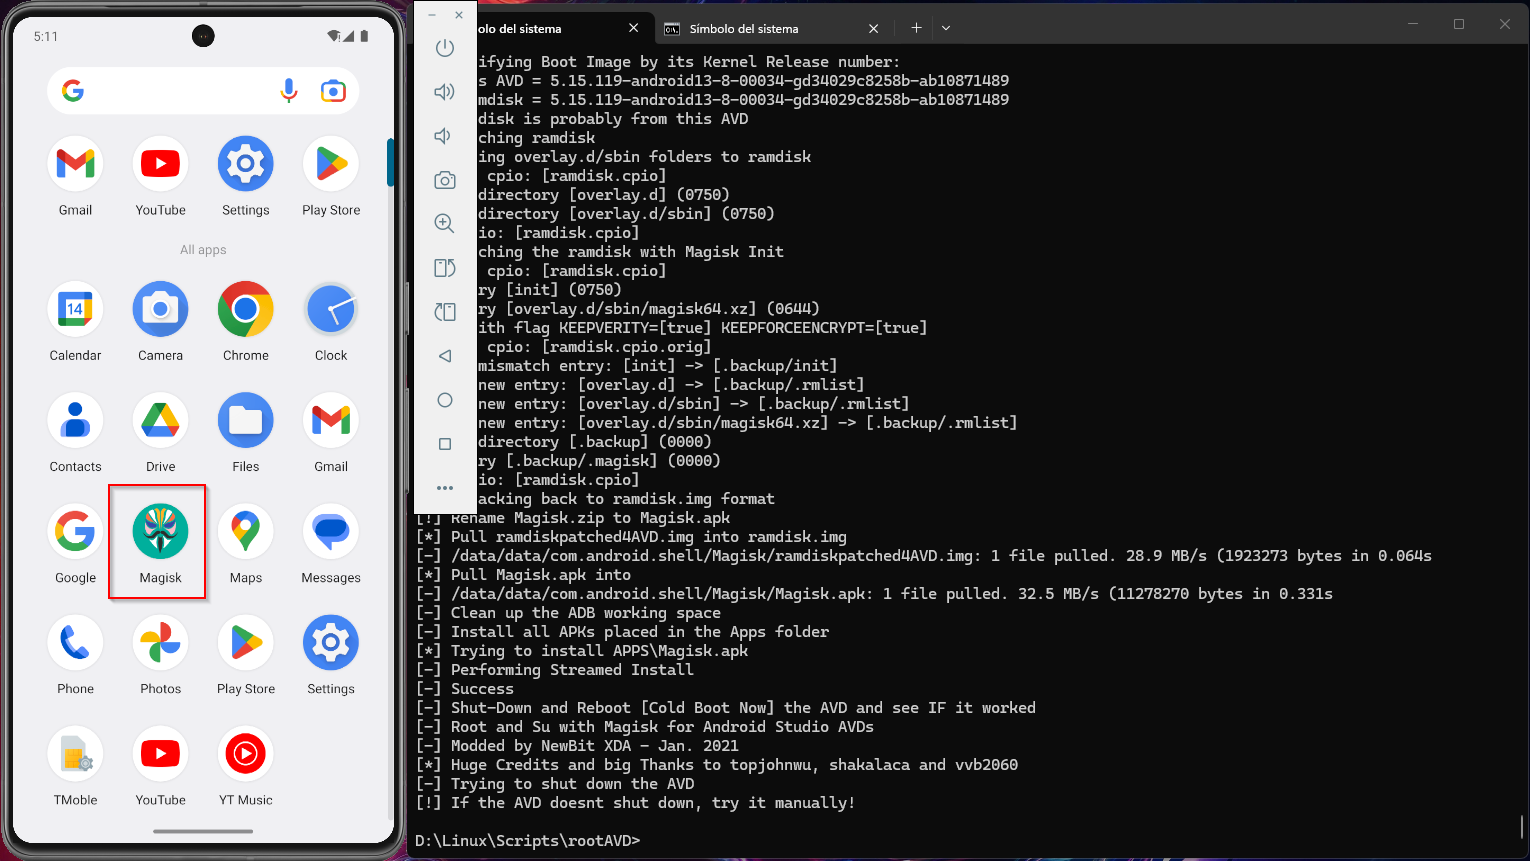Tap the Google search bar
Image resolution: width=1530 pixels, height=861 pixels.
pos(203,91)
